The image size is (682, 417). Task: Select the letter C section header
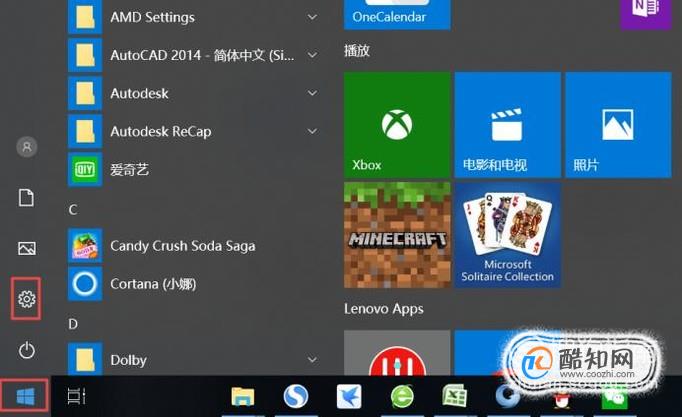point(73,210)
